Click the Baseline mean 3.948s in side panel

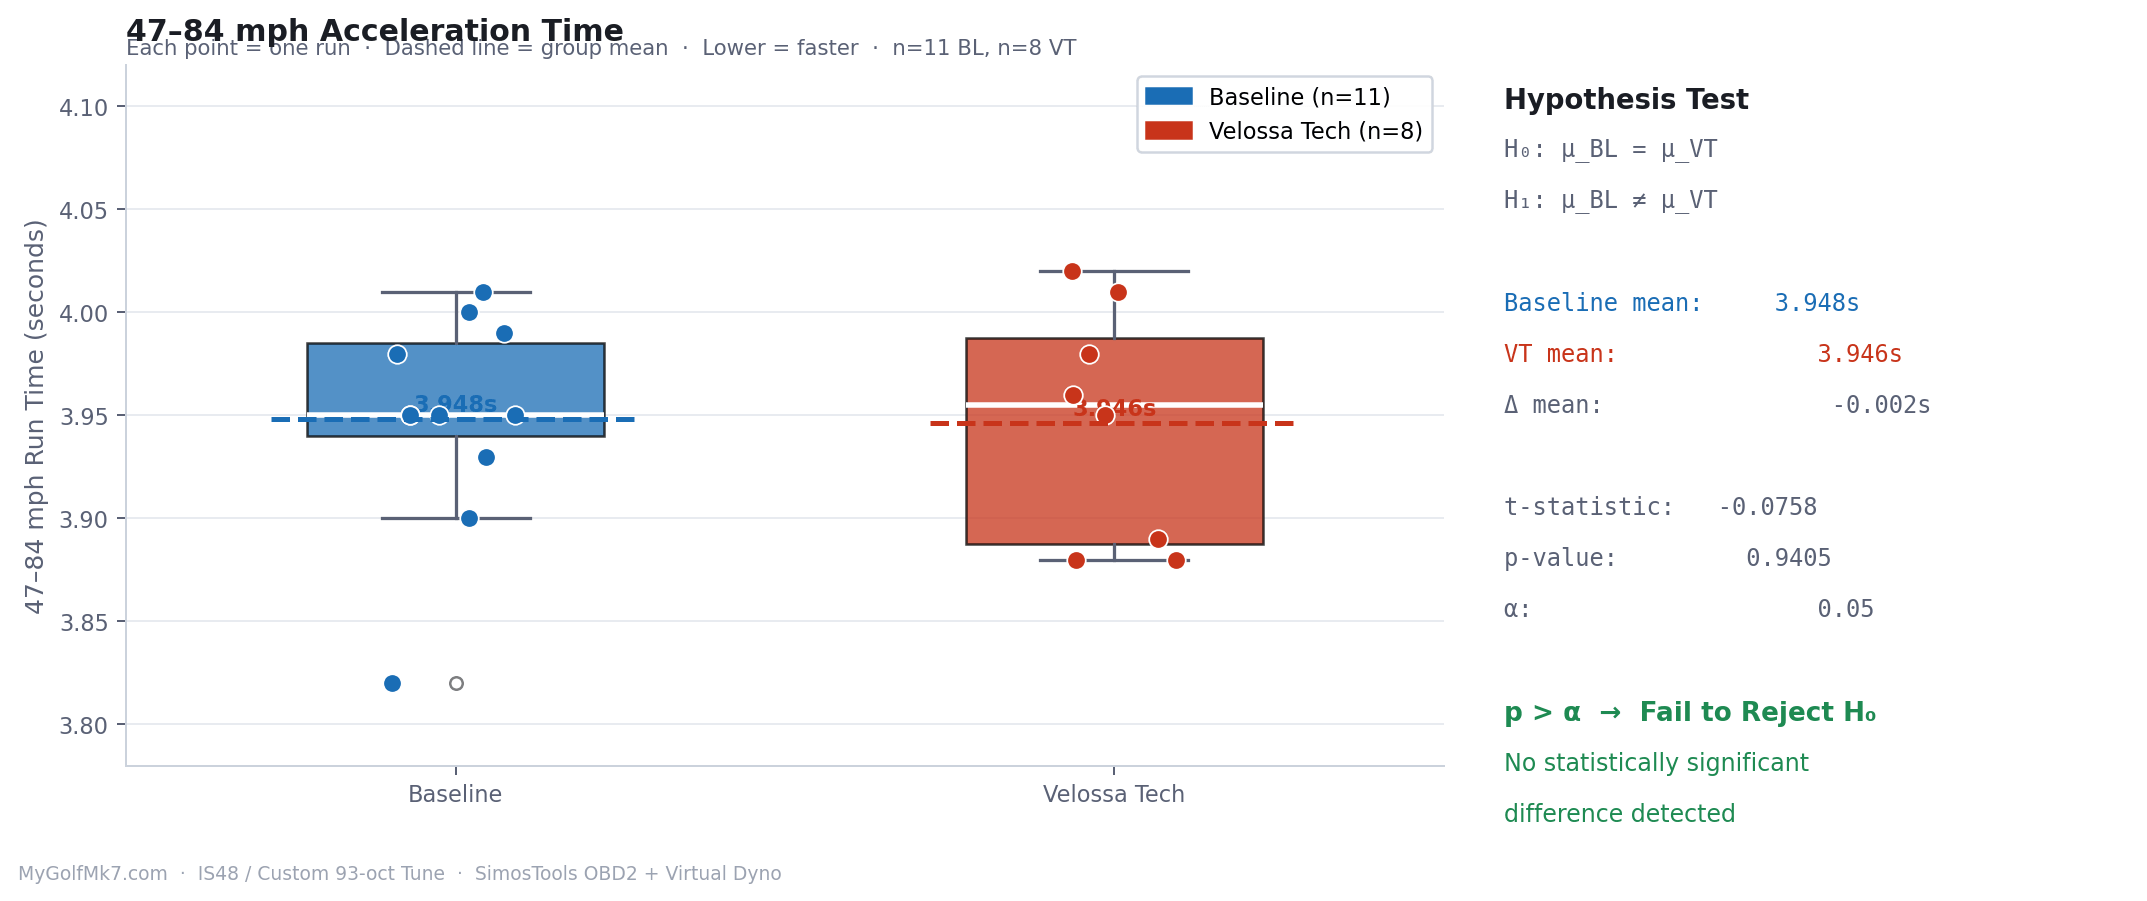click(1816, 303)
